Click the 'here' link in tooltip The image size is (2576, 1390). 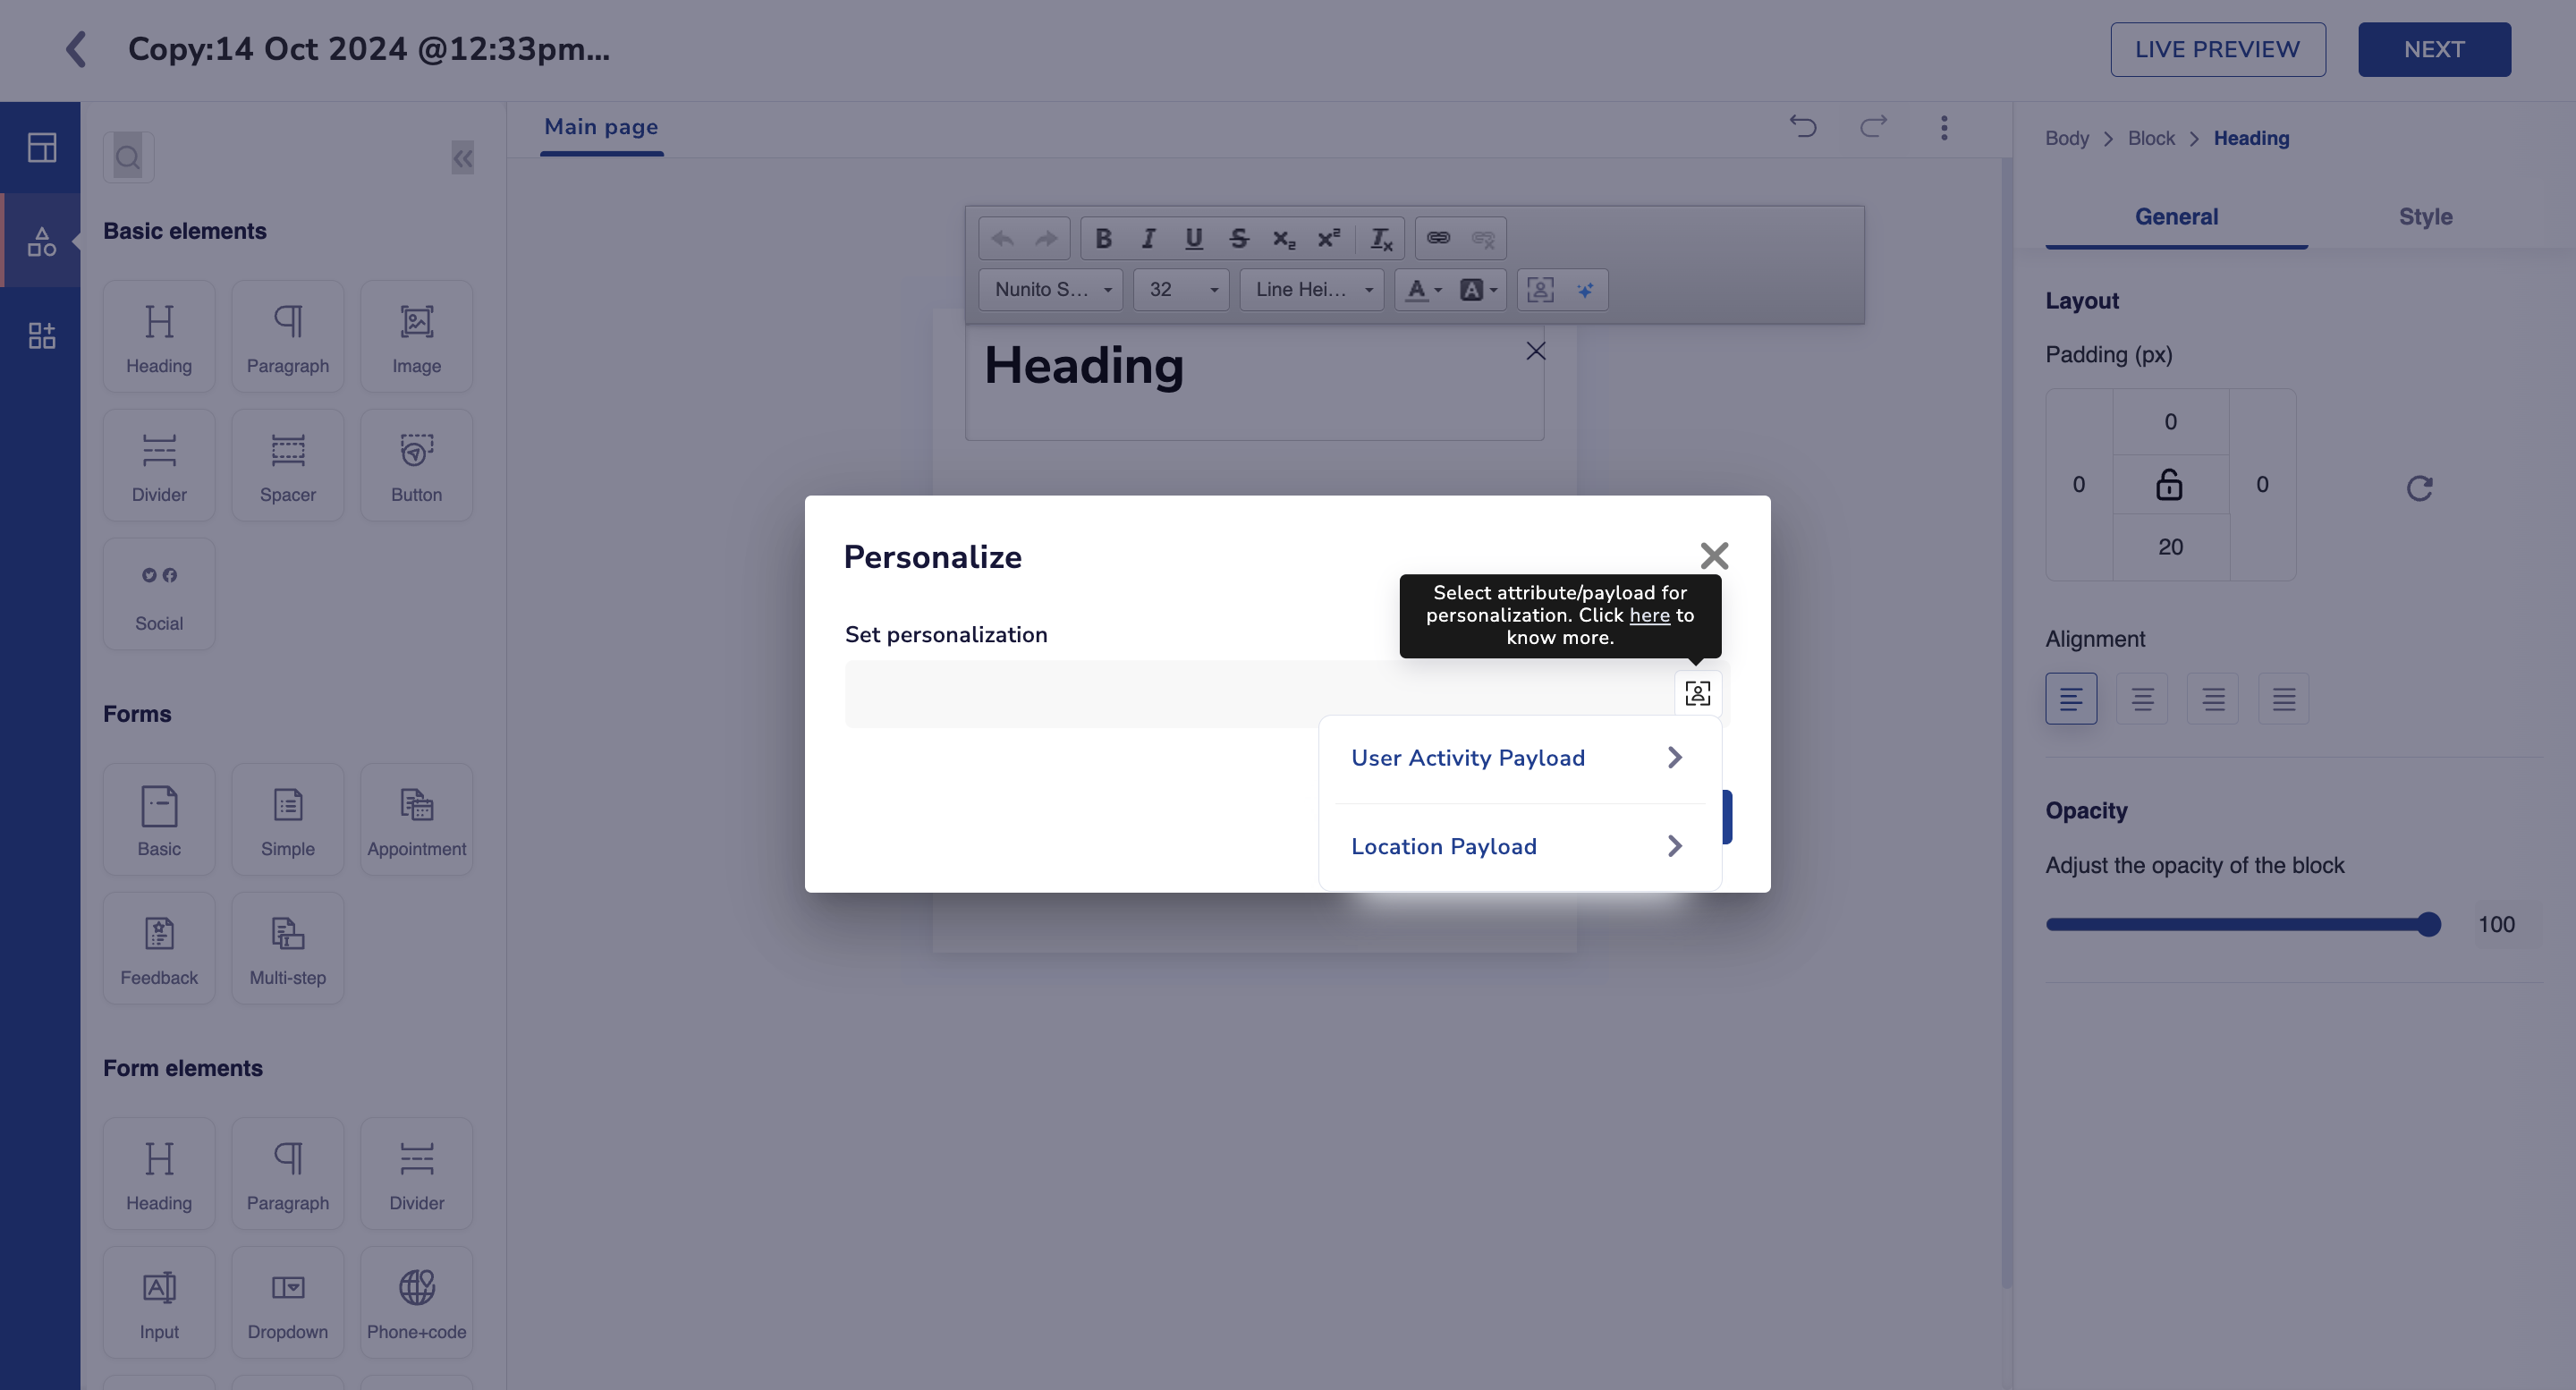[1649, 615]
